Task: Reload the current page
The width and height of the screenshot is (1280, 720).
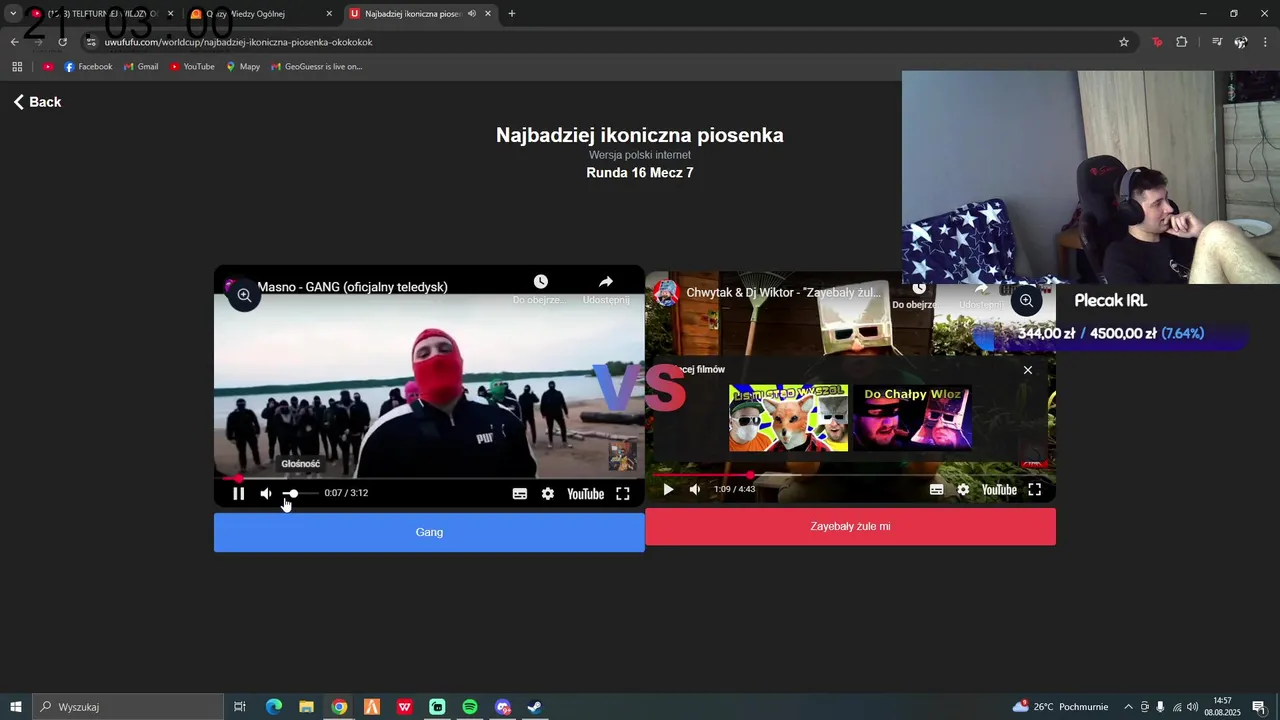Action: pos(62,42)
